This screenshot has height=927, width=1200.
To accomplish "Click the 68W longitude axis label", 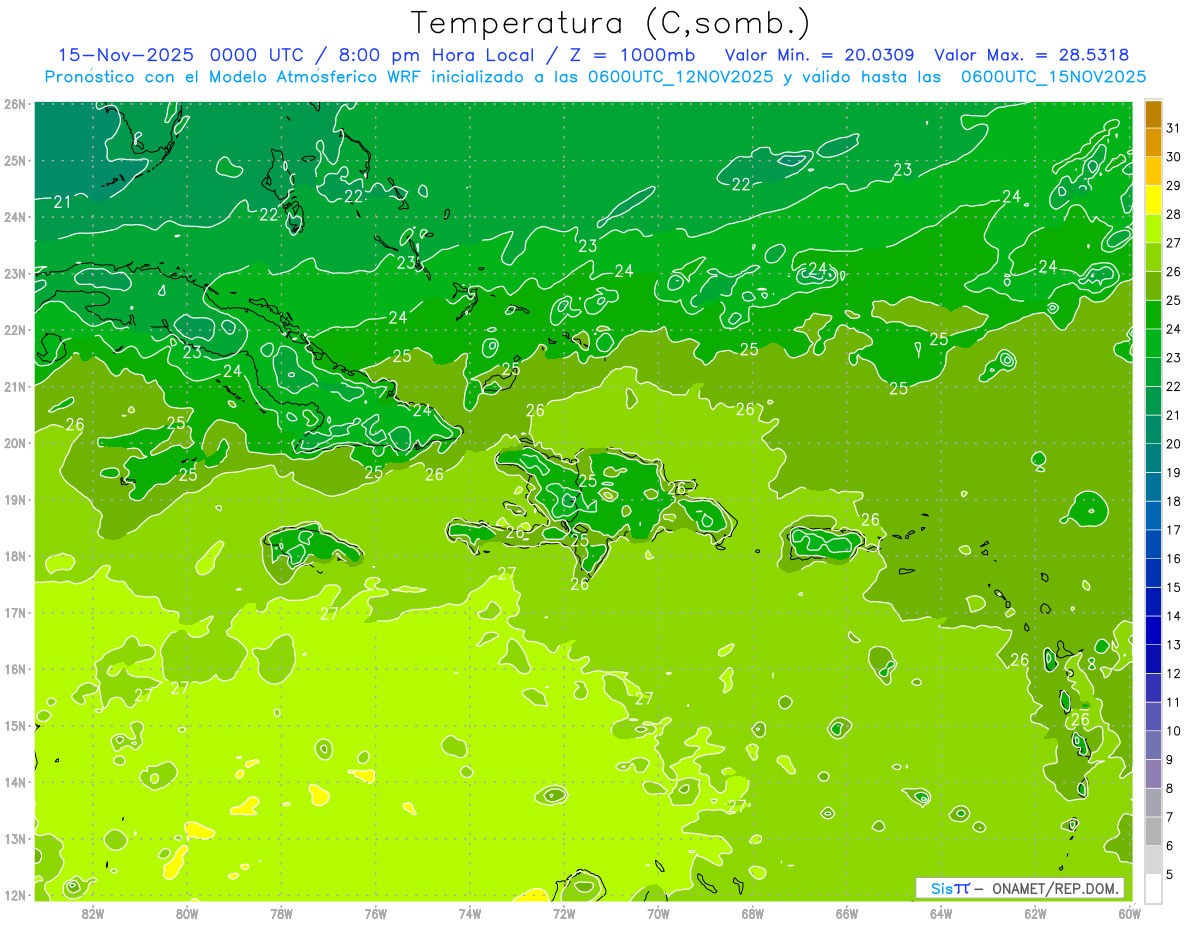I will pyautogui.click(x=753, y=913).
